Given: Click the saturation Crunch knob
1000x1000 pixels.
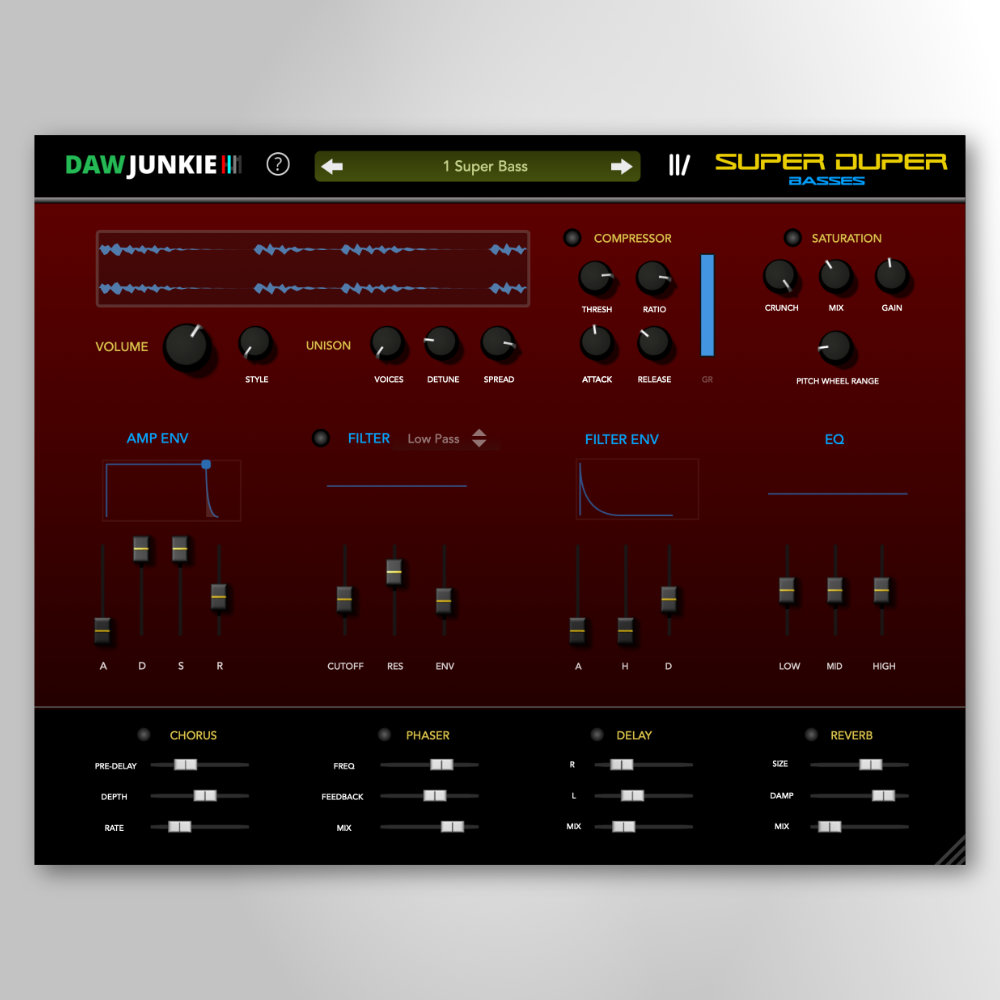Looking at the screenshot, I should (780, 276).
